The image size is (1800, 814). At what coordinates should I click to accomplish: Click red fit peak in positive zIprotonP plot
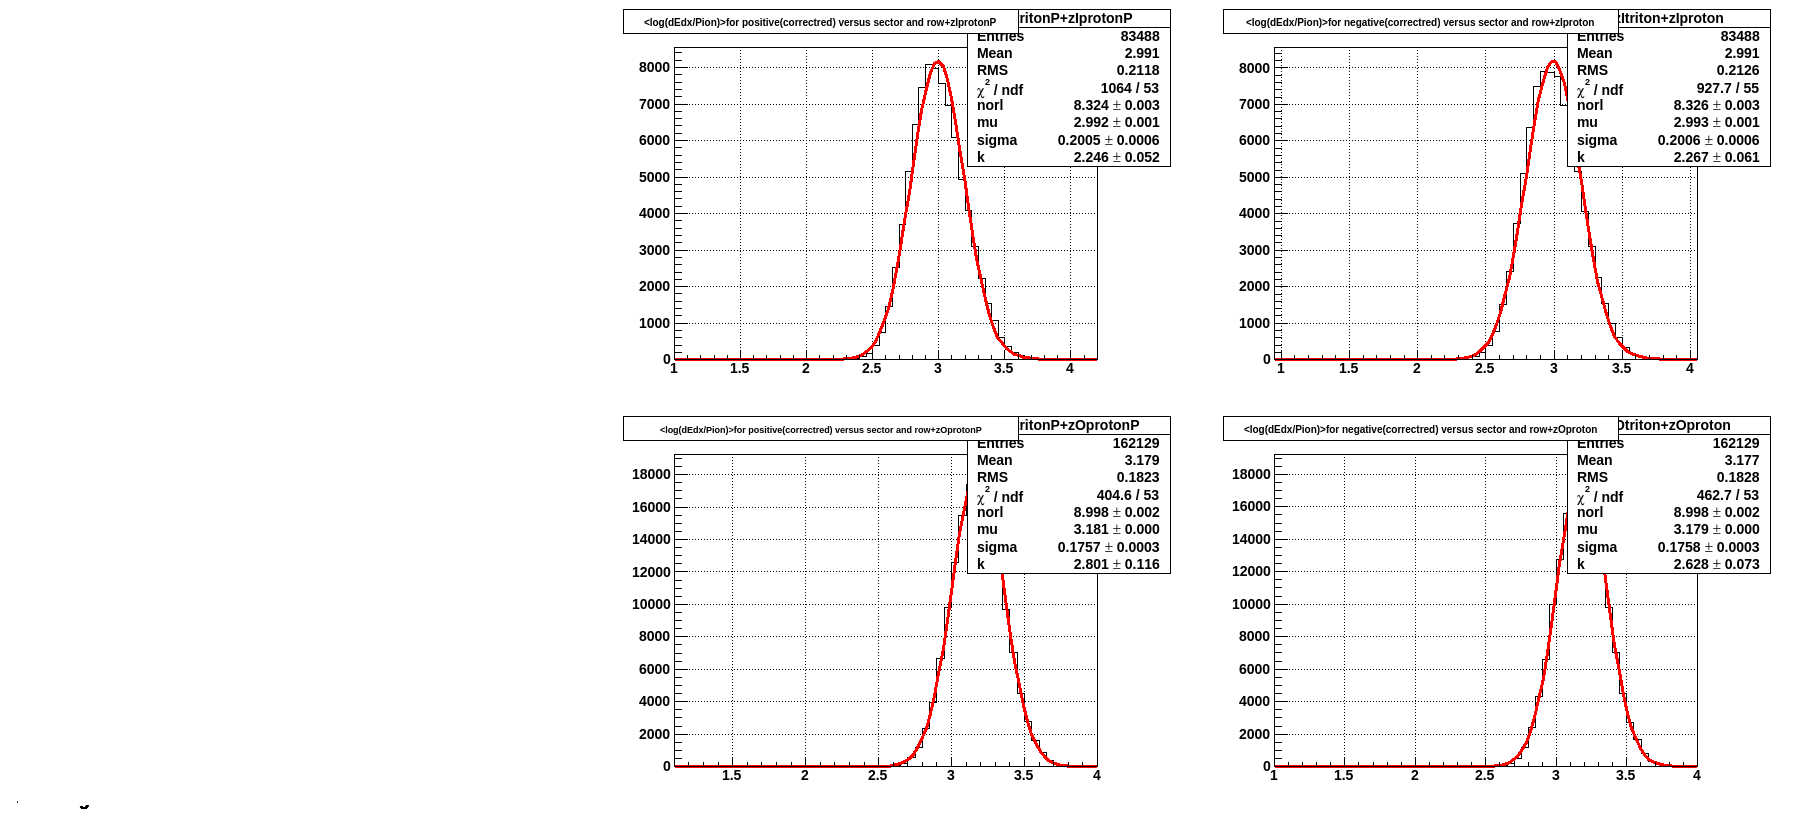click(x=937, y=62)
